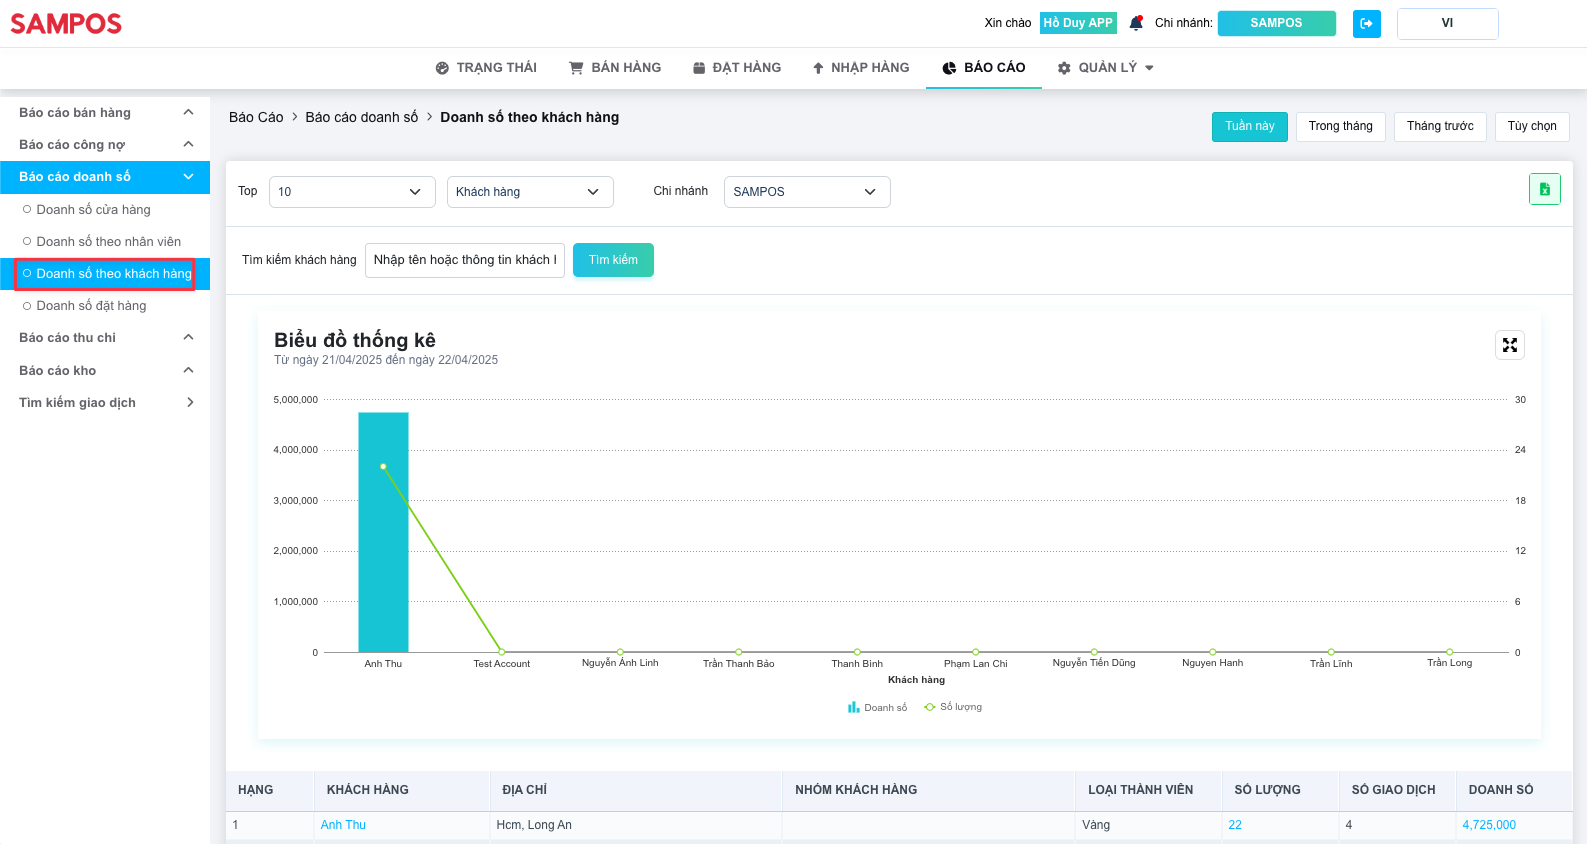Image resolution: width=1587 pixels, height=844 pixels.
Task: Click the Quản lý gear icon
Action: click(1064, 68)
